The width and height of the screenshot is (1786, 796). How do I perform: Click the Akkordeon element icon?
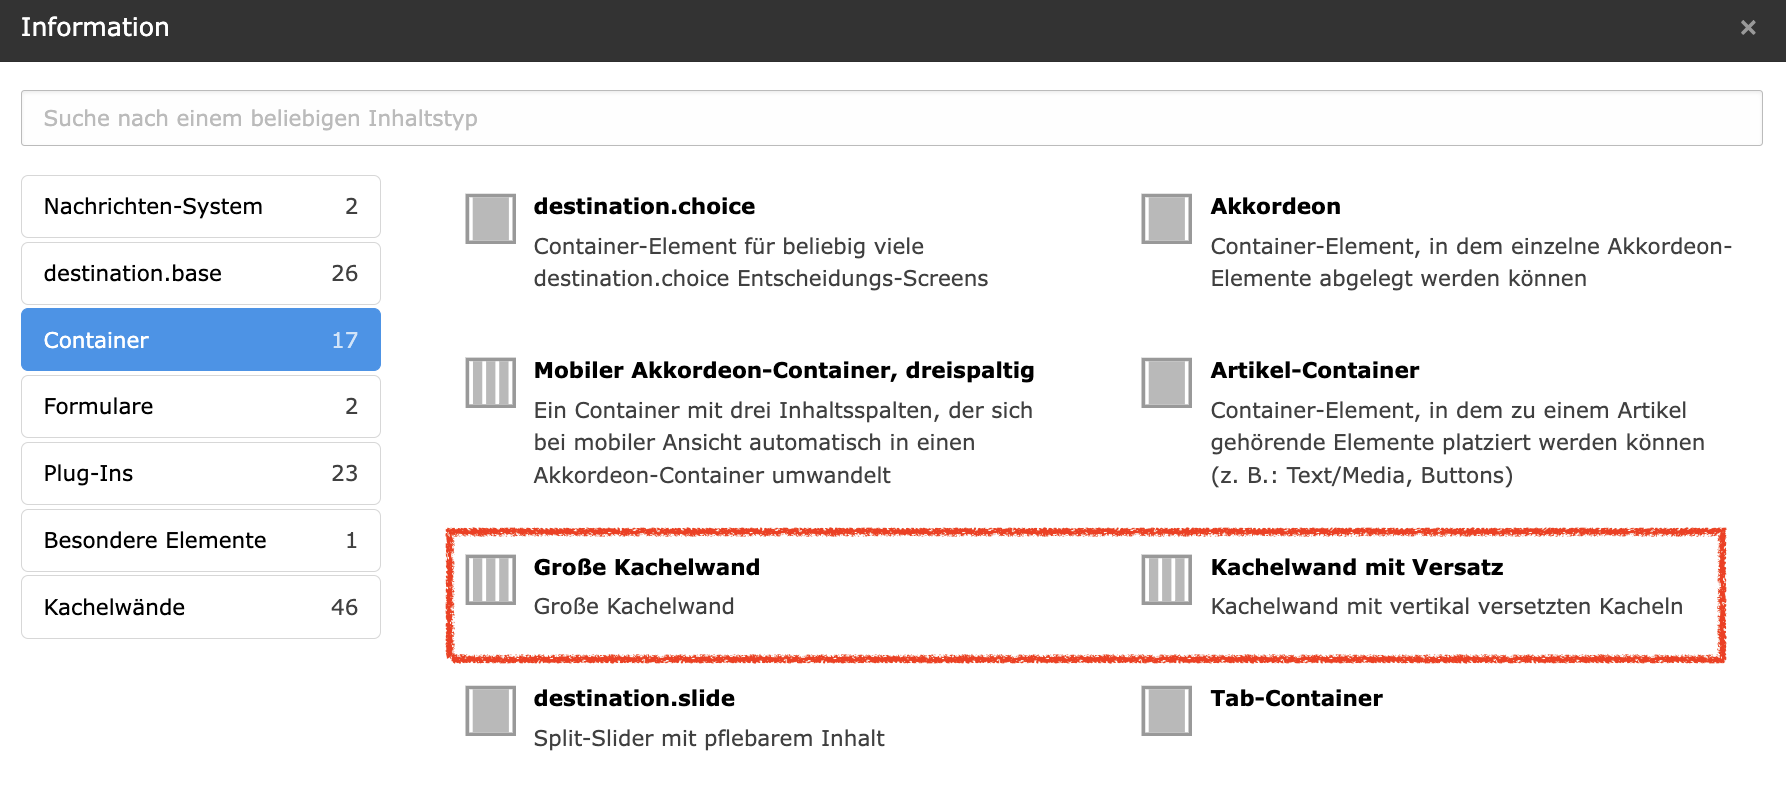pos(1166,219)
